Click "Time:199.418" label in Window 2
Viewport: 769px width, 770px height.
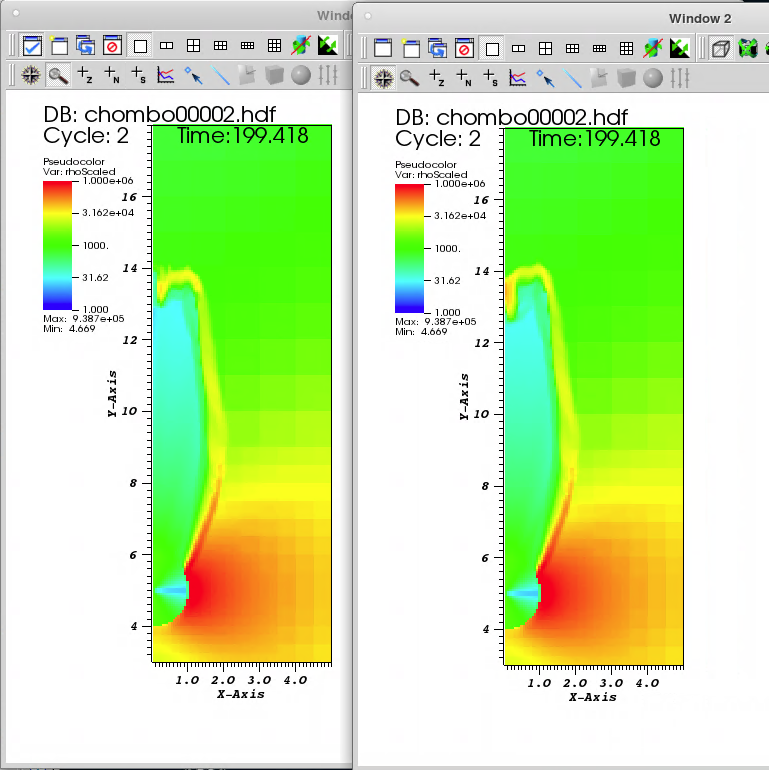click(595, 138)
